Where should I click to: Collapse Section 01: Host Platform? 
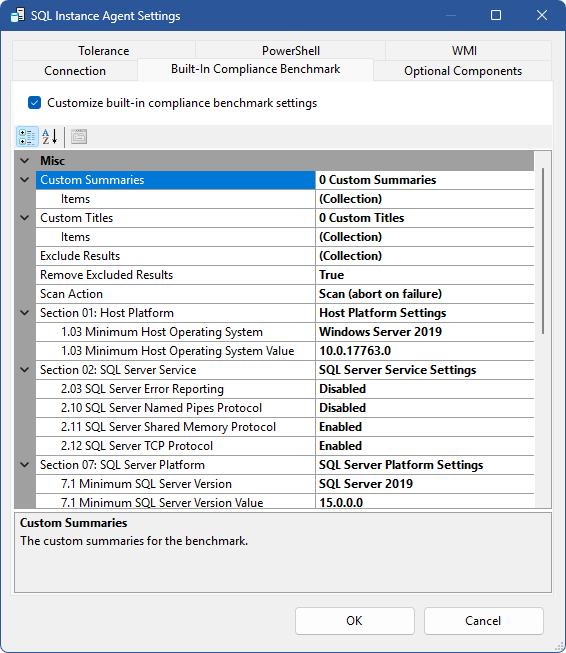click(x=25, y=313)
